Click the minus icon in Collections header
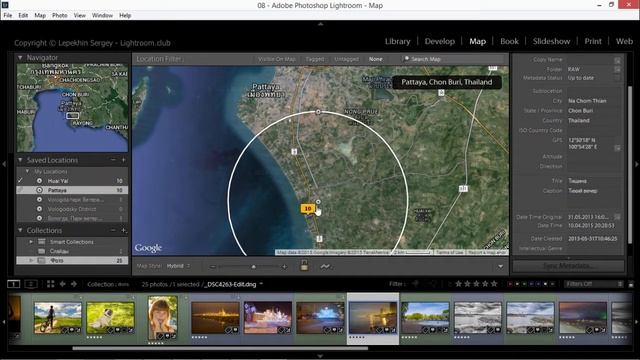Image resolution: width=640 pixels, height=360 pixels. [113, 231]
